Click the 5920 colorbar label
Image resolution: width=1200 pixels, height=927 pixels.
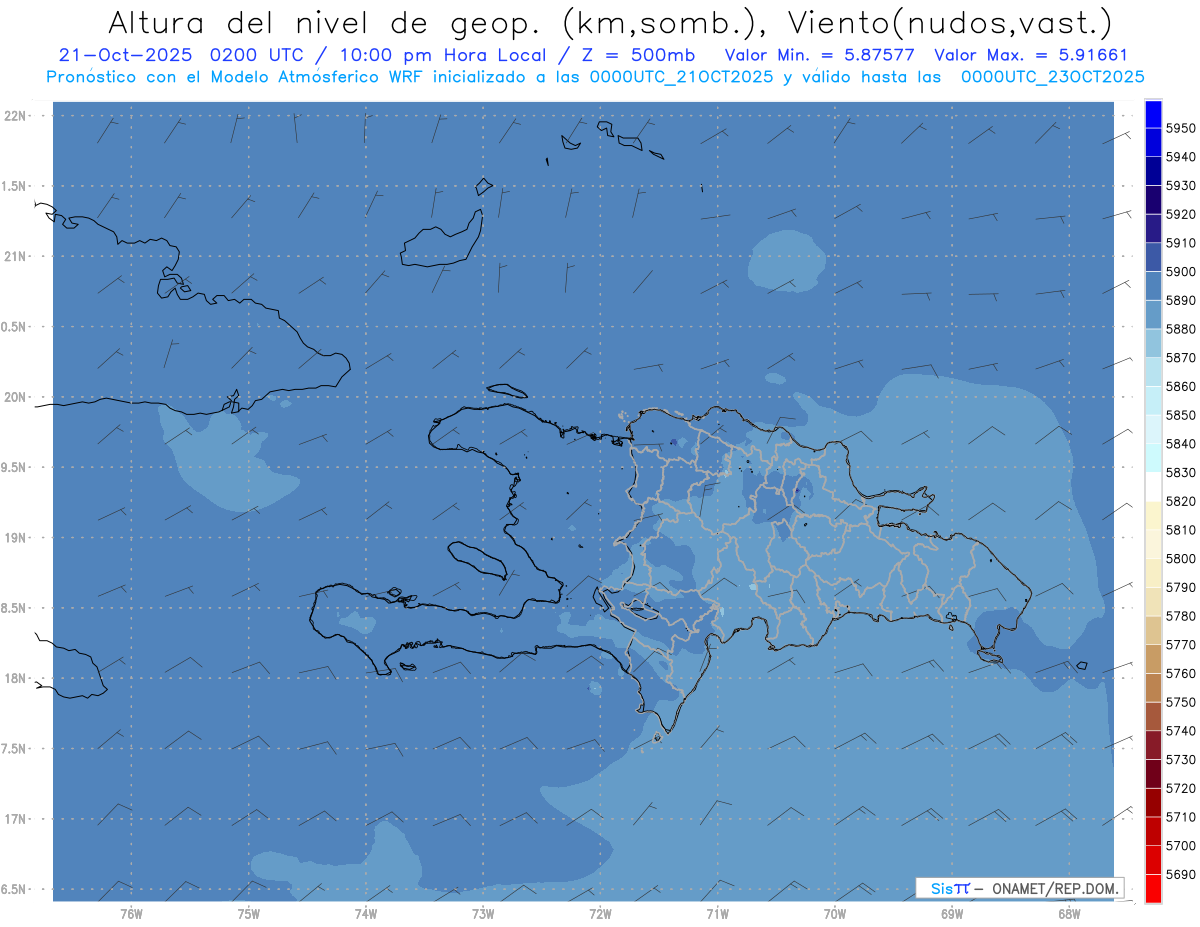click(x=1180, y=214)
